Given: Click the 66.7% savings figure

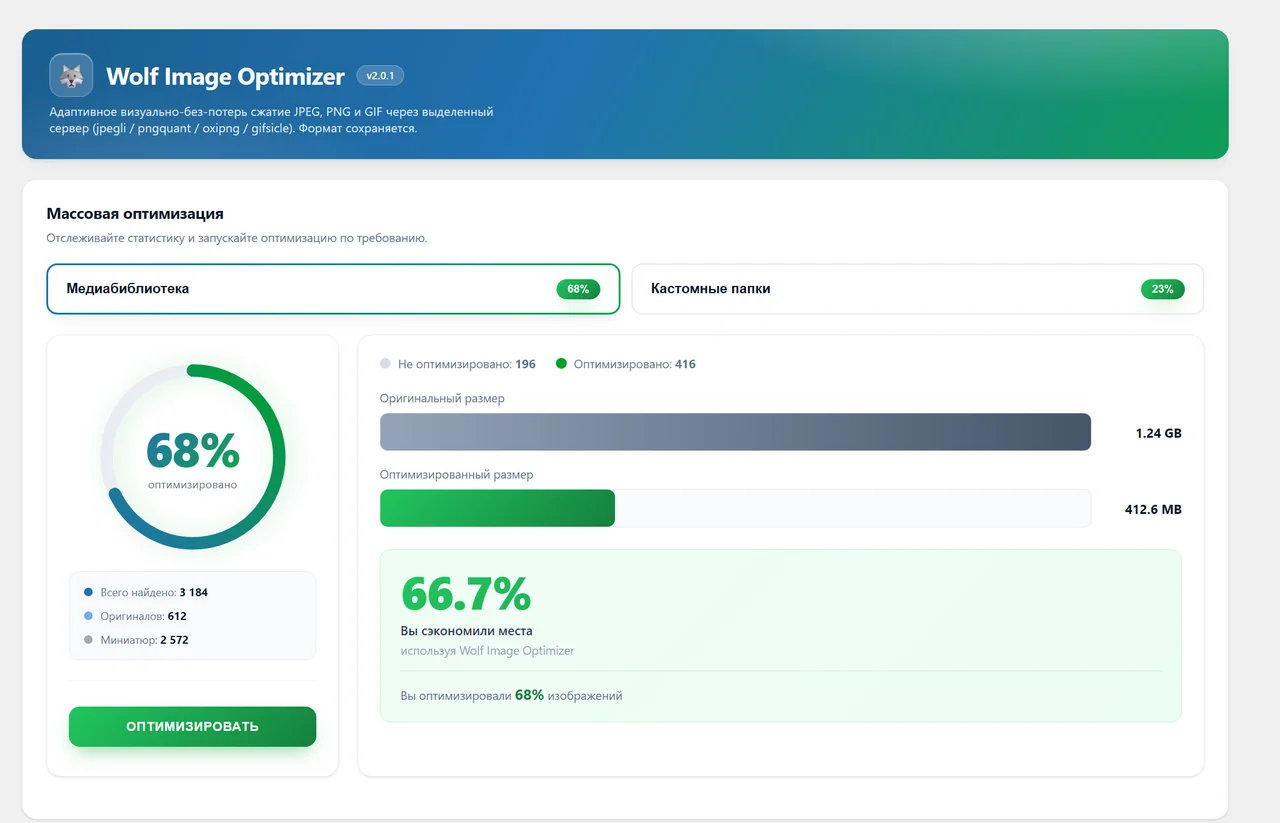Looking at the screenshot, I should (466, 594).
